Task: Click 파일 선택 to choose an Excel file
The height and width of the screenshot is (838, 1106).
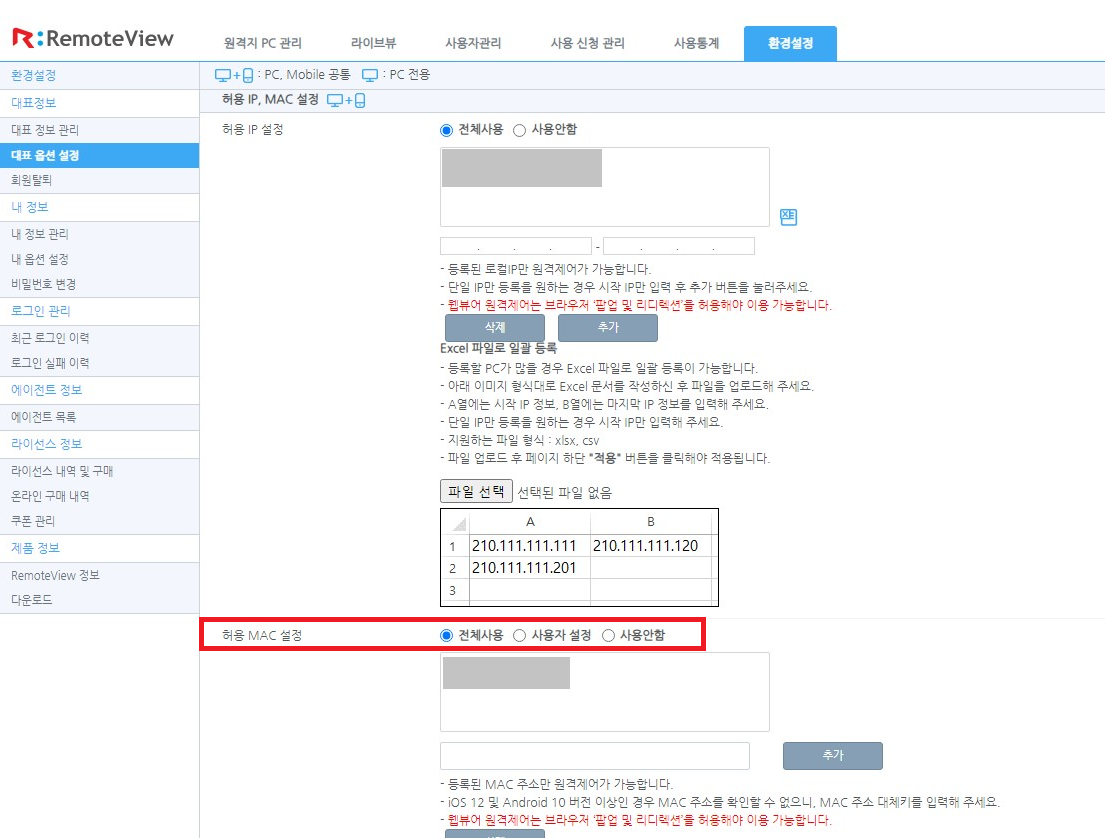Action: [476, 491]
